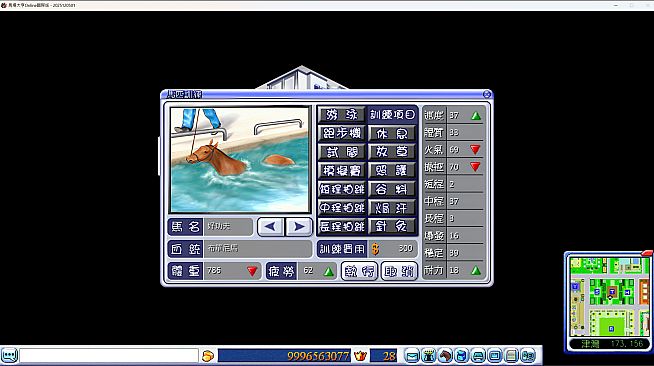This screenshot has width=654, height=366.
Task: Click the money balance 9996563077
Action: [x=318, y=356]
